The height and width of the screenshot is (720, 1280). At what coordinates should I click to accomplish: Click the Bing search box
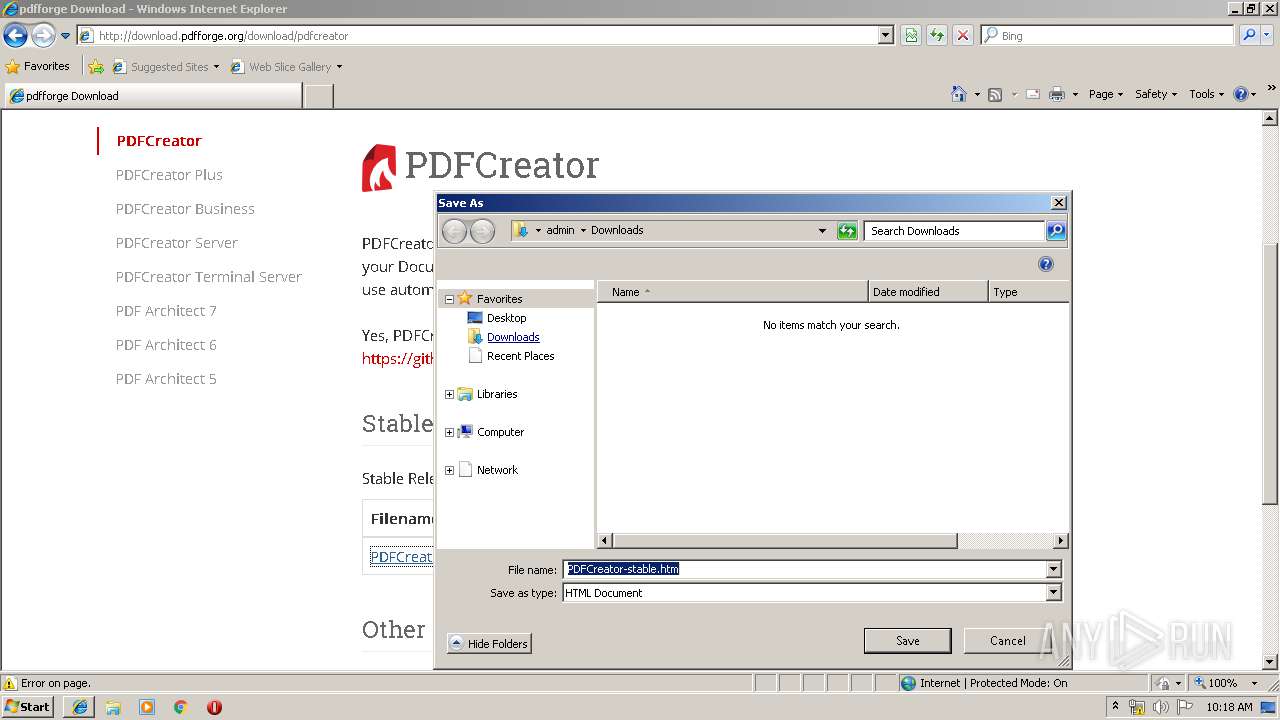point(1107,35)
